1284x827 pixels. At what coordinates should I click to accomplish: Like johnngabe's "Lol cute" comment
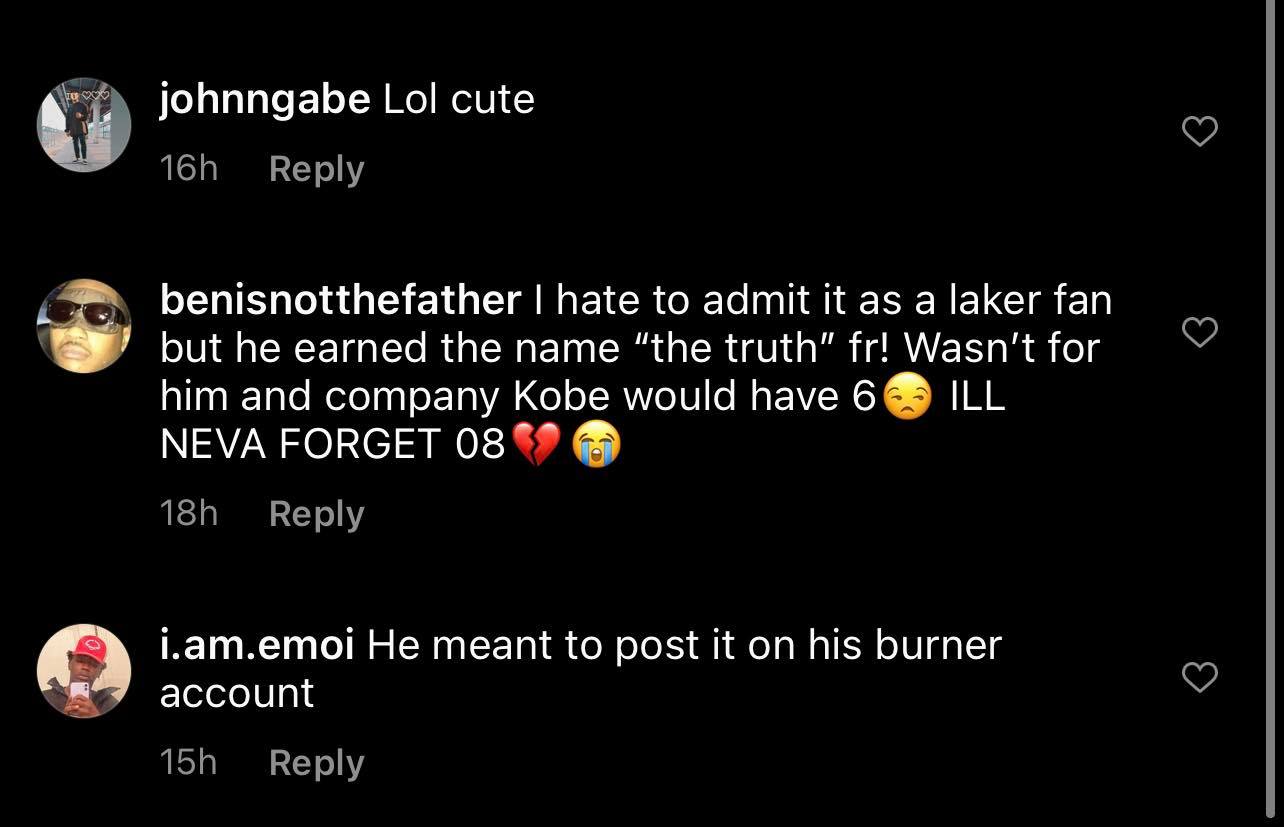click(1199, 131)
